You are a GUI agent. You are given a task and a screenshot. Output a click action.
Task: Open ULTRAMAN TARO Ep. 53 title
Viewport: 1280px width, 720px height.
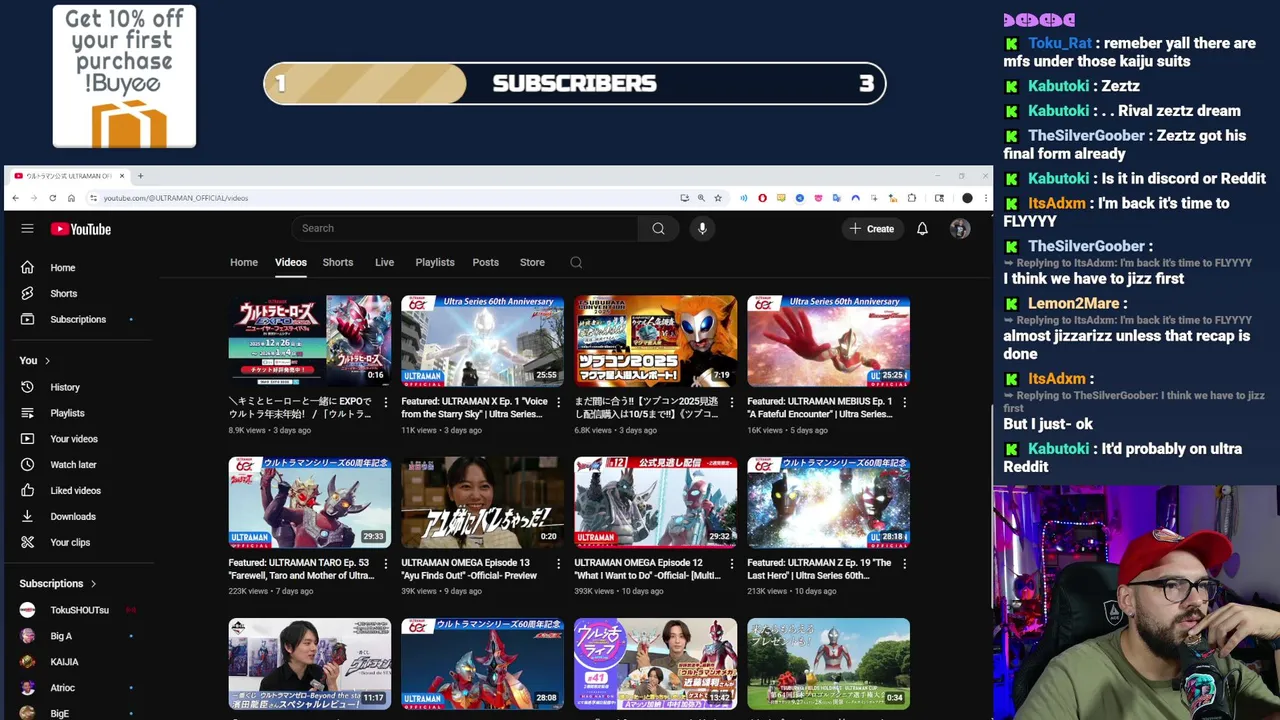click(x=301, y=569)
